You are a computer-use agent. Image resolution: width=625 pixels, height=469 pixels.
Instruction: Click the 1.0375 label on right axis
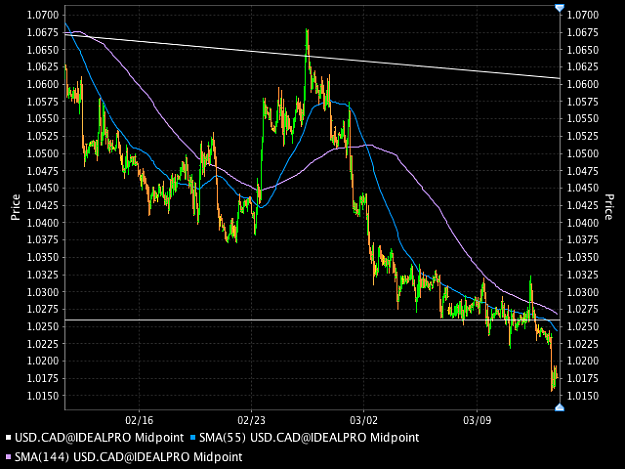[583, 239]
